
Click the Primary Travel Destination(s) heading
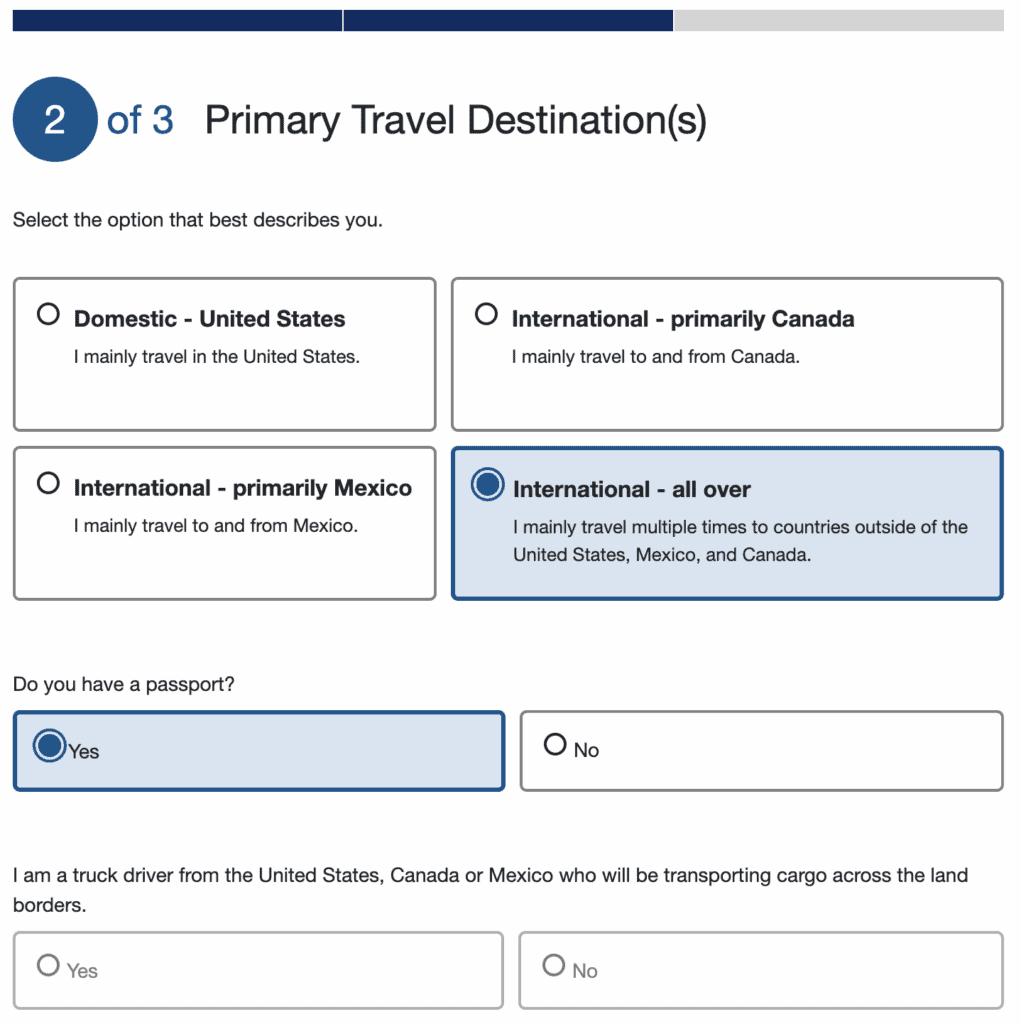pos(455,119)
